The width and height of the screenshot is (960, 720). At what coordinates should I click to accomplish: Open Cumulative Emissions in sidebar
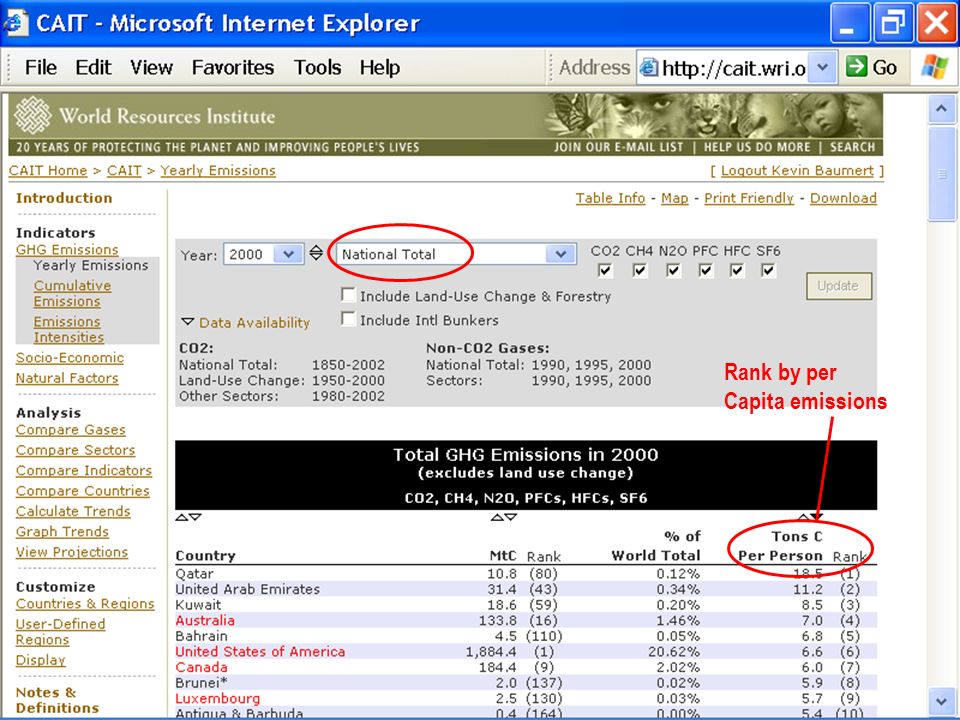click(72, 293)
